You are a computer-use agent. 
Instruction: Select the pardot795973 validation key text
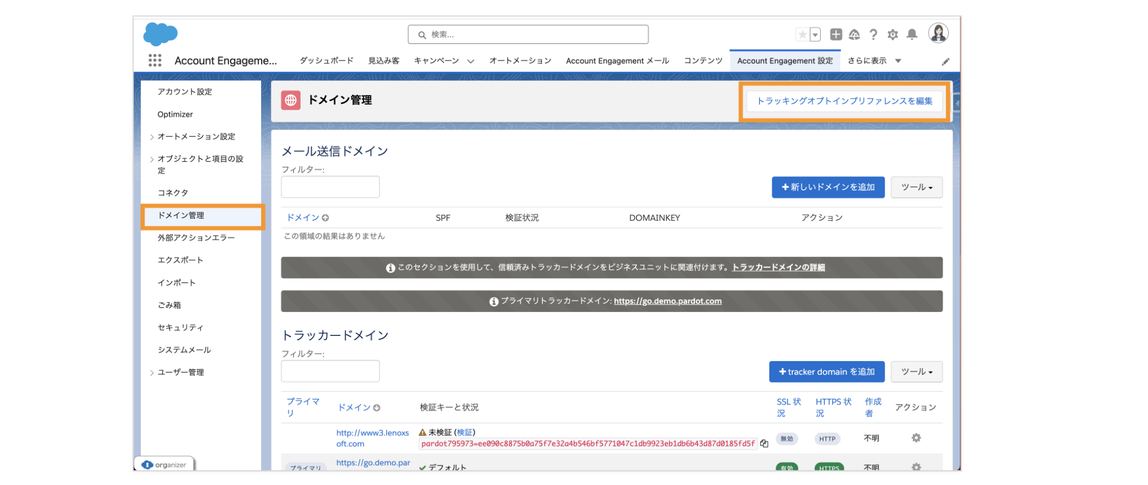589,443
